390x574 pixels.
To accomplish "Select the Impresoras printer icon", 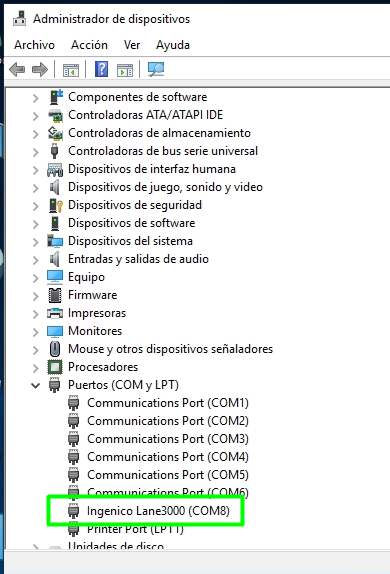I will (55, 313).
